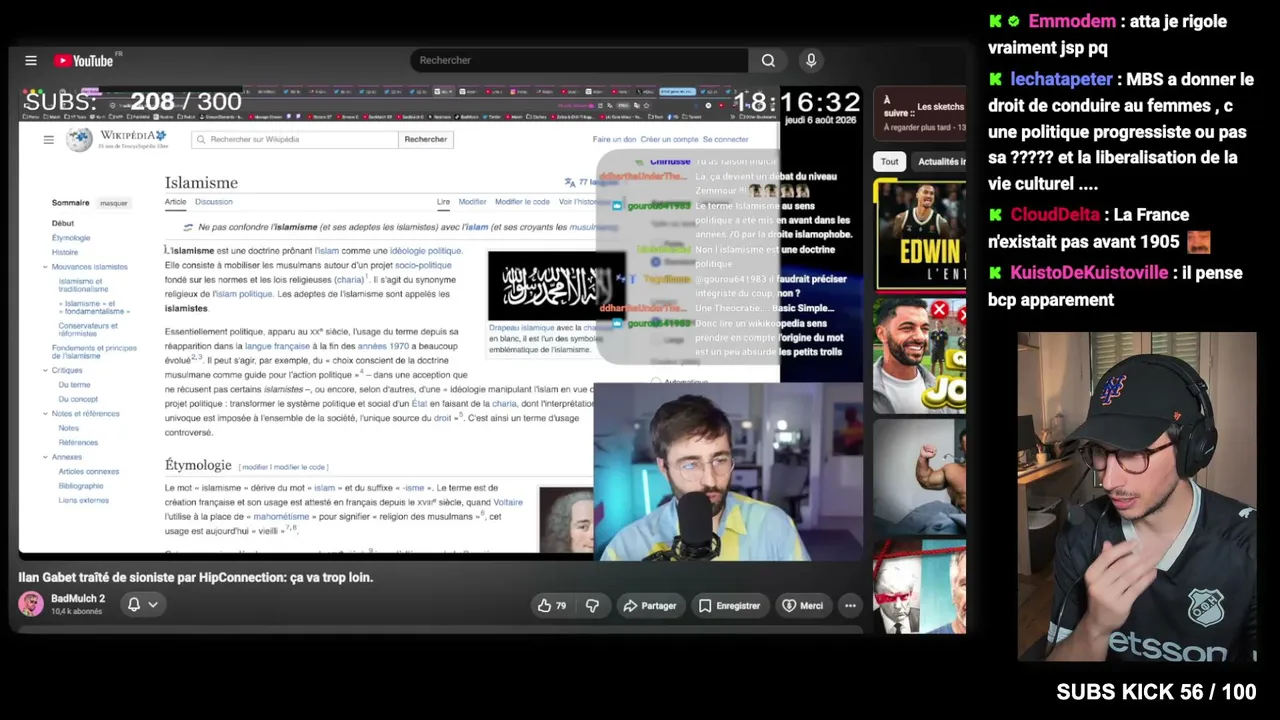
Task: Click Kick badge next to CloudDelta
Action: (995, 215)
